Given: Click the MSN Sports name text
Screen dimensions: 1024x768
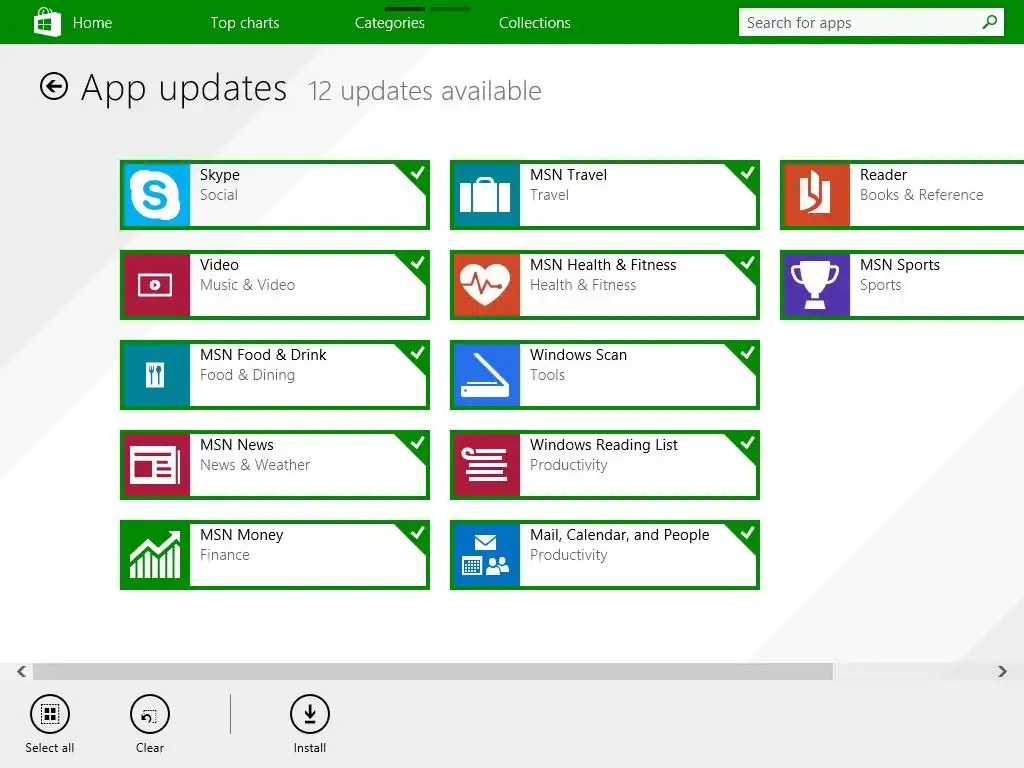Looking at the screenshot, I should point(900,265).
